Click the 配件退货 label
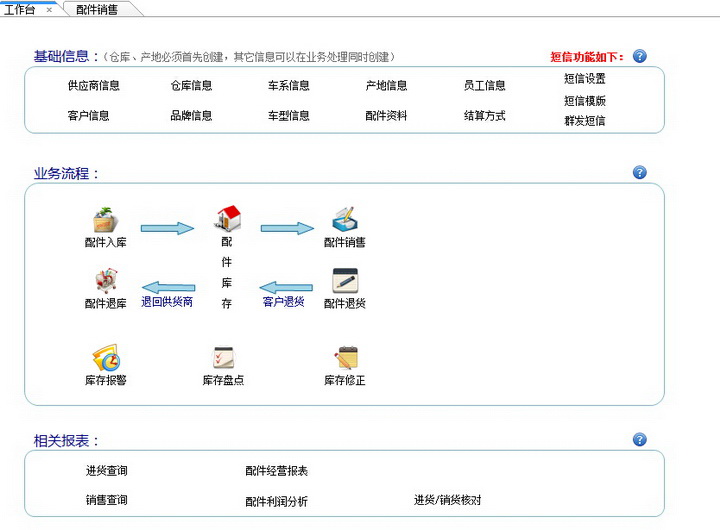Screen dimensions: 720x530 coord(345,303)
